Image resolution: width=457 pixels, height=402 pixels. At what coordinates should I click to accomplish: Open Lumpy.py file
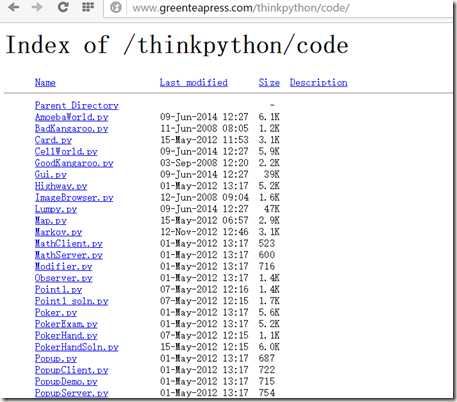(56, 209)
